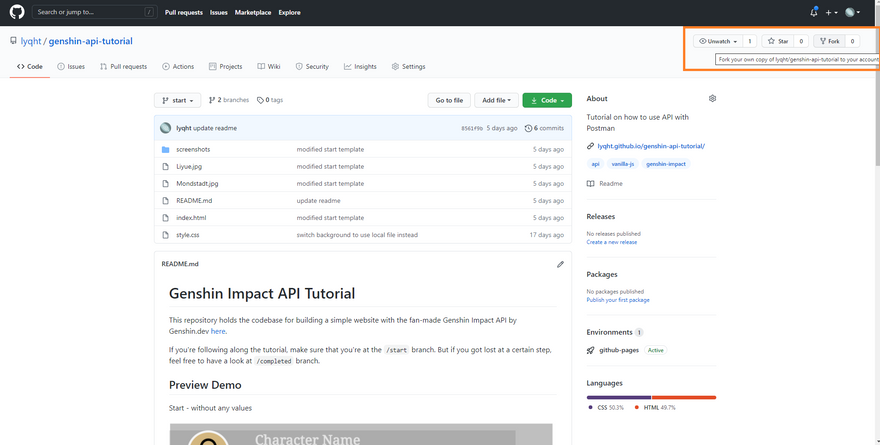Open the Insights tab
Viewport: 880px width, 445px height.
[x=360, y=66]
